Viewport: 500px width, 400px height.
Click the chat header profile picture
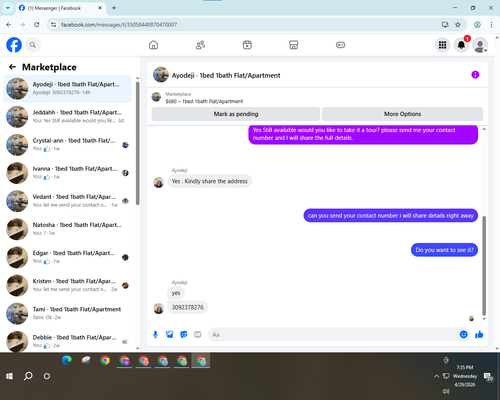coord(161,75)
